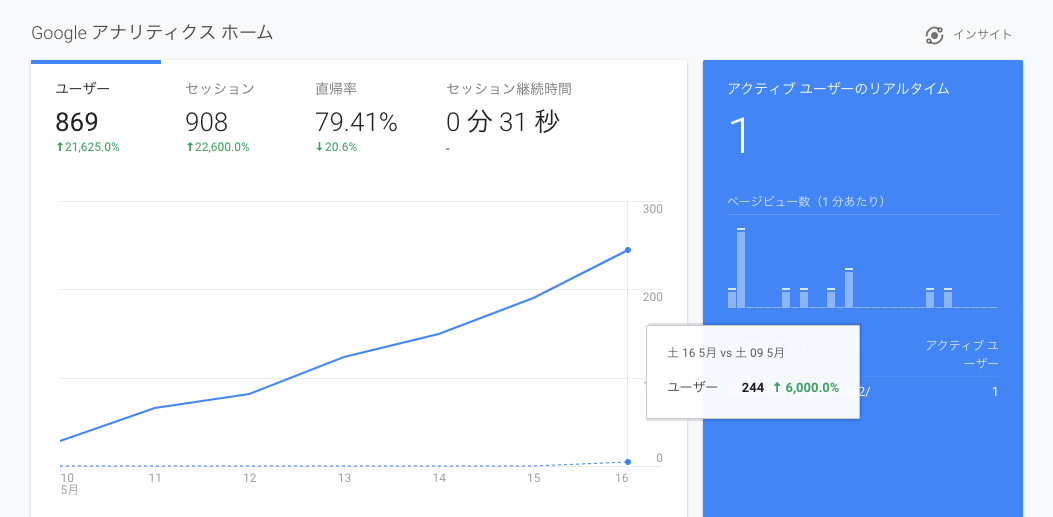Click the 22,600.0% sessions change indicator
This screenshot has width=1053, height=517.
pos(218,147)
